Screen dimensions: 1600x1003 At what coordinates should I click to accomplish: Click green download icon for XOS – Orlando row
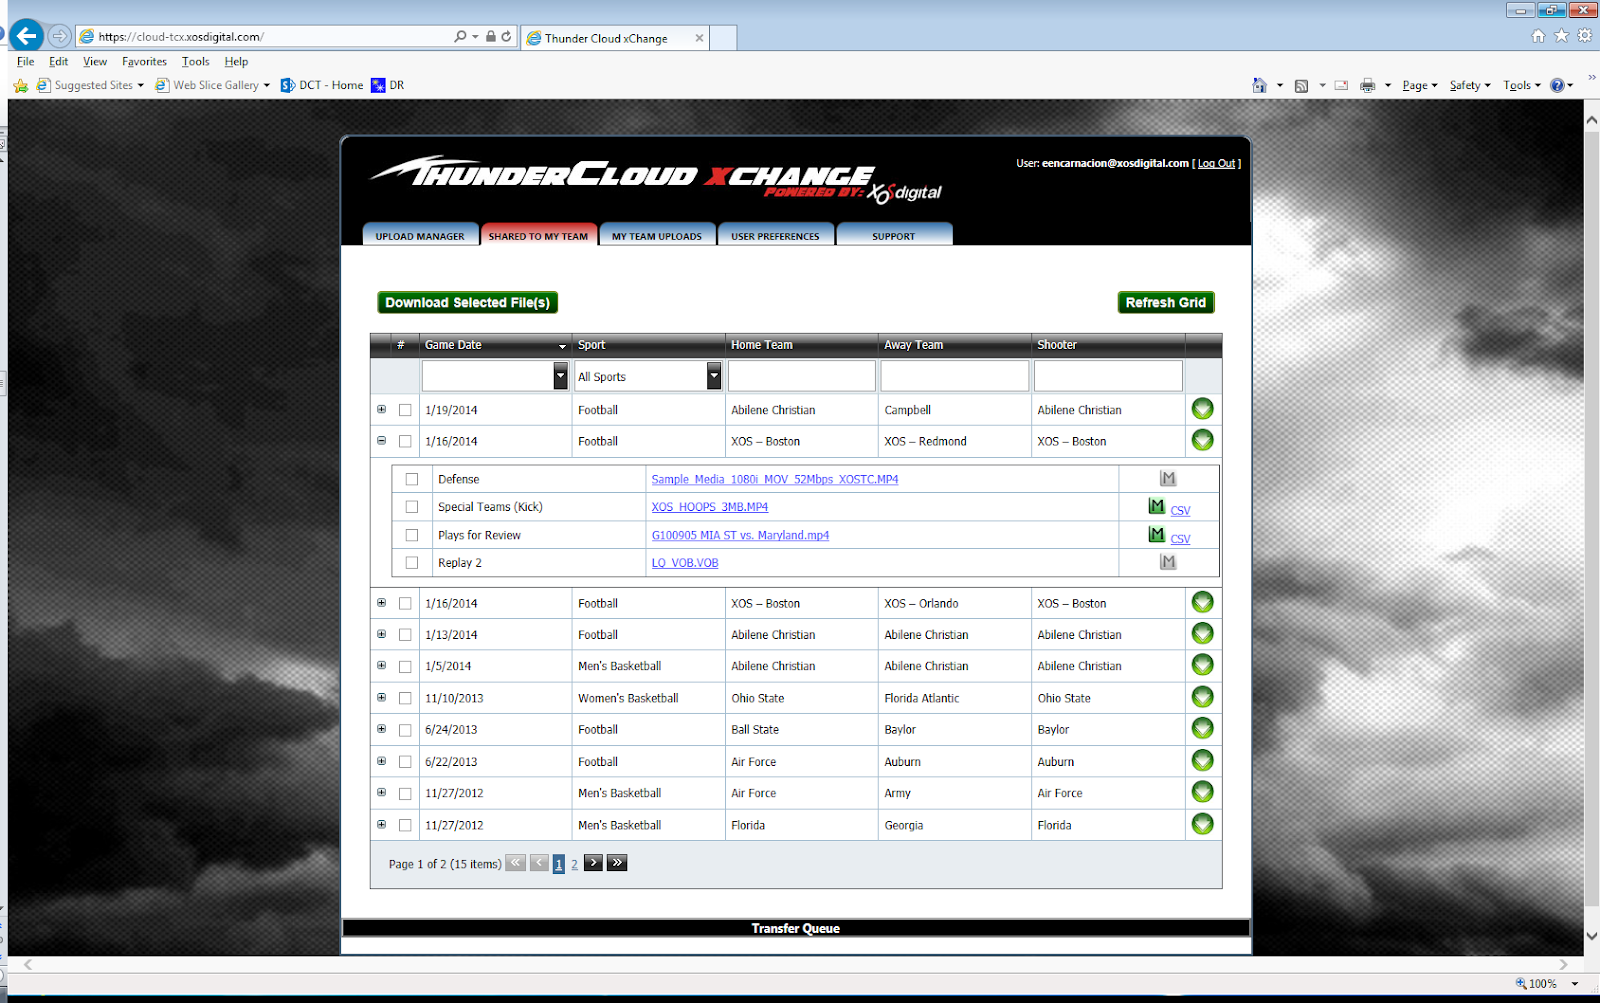[1202, 602]
